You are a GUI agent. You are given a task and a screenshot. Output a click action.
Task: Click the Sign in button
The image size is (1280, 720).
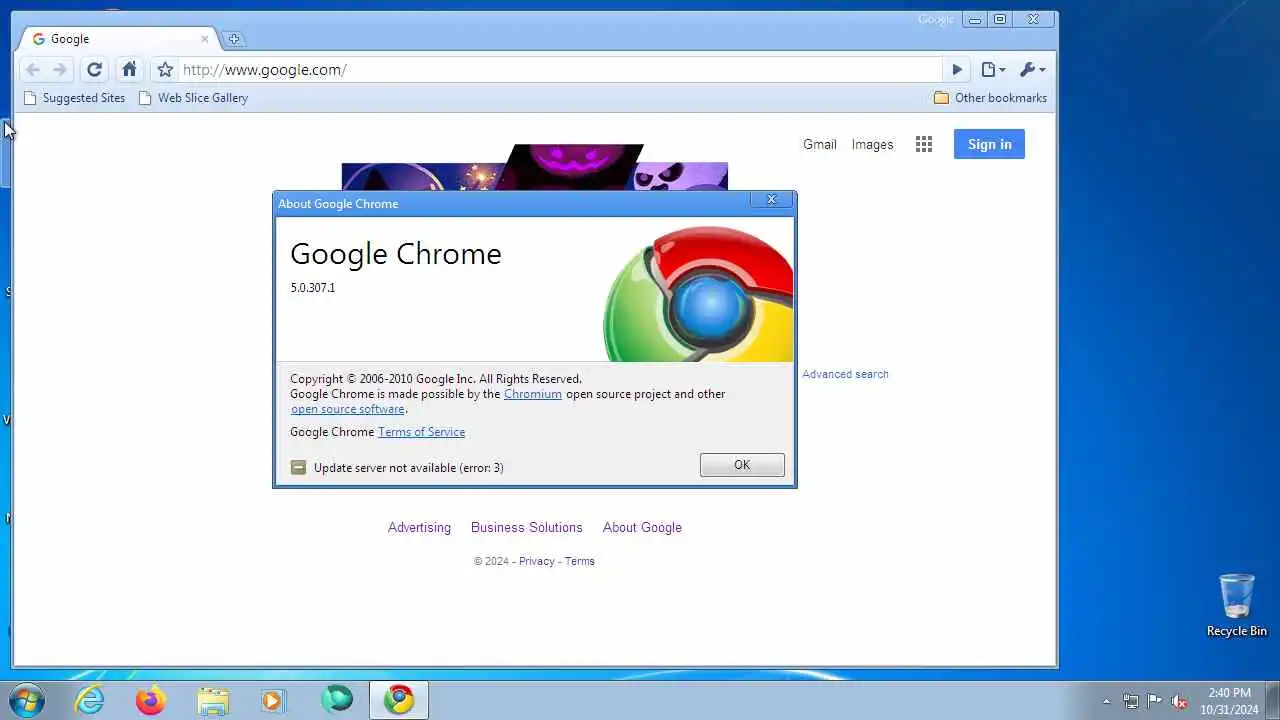pyautogui.click(x=989, y=144)
